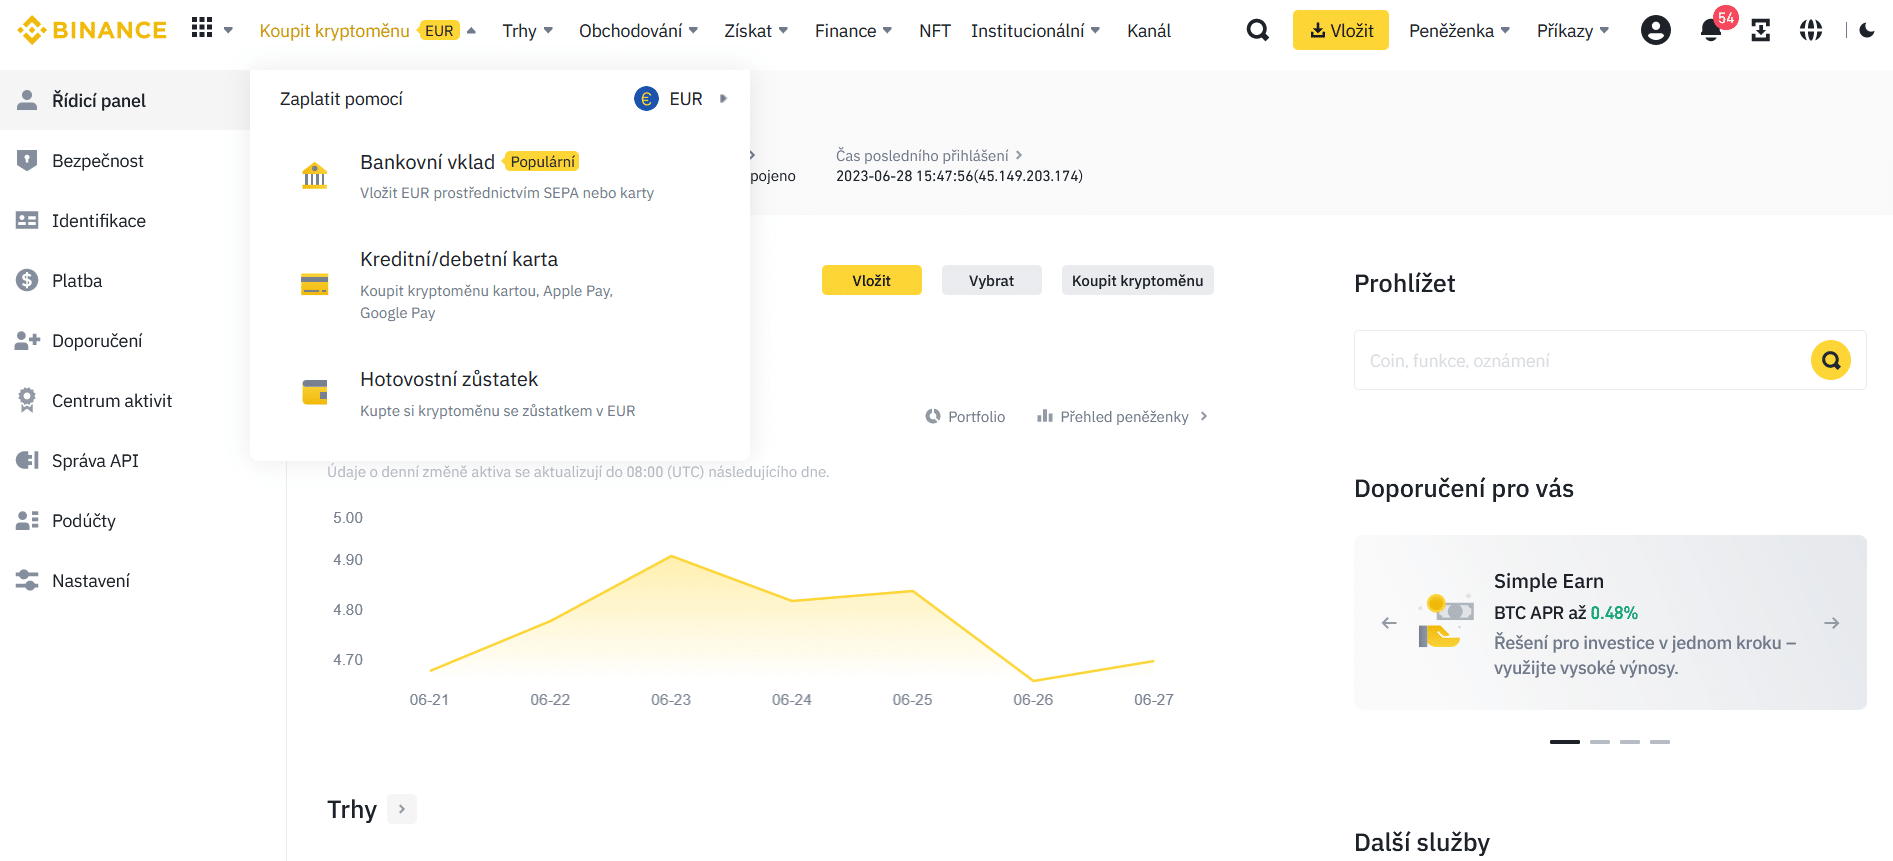Click the Řídicí panel person icon
The width and height of the screenshot is (1893, 861).
[x=27, y=100]
